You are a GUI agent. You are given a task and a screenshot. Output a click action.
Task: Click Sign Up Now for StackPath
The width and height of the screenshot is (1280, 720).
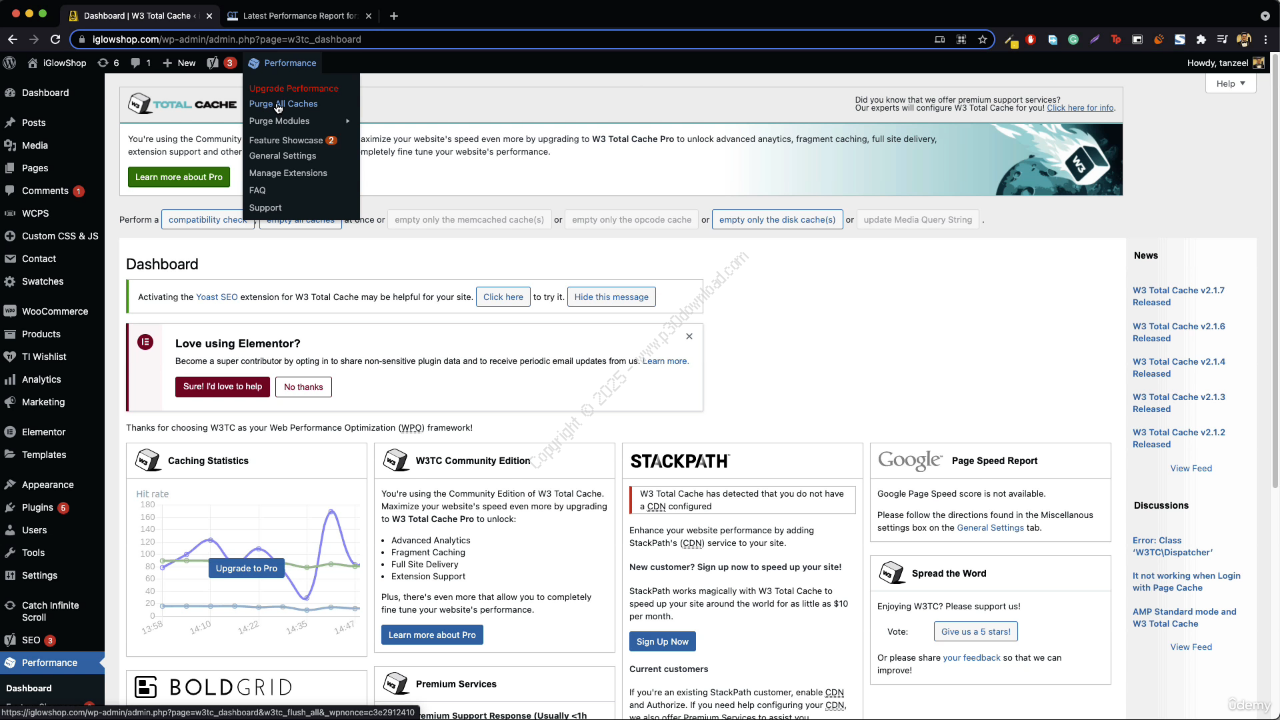point(662,642)
